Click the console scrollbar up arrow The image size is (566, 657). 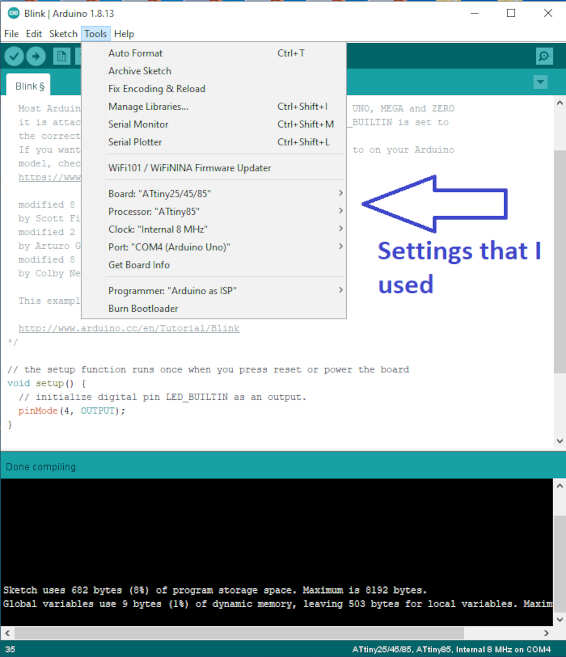(560, 486)
